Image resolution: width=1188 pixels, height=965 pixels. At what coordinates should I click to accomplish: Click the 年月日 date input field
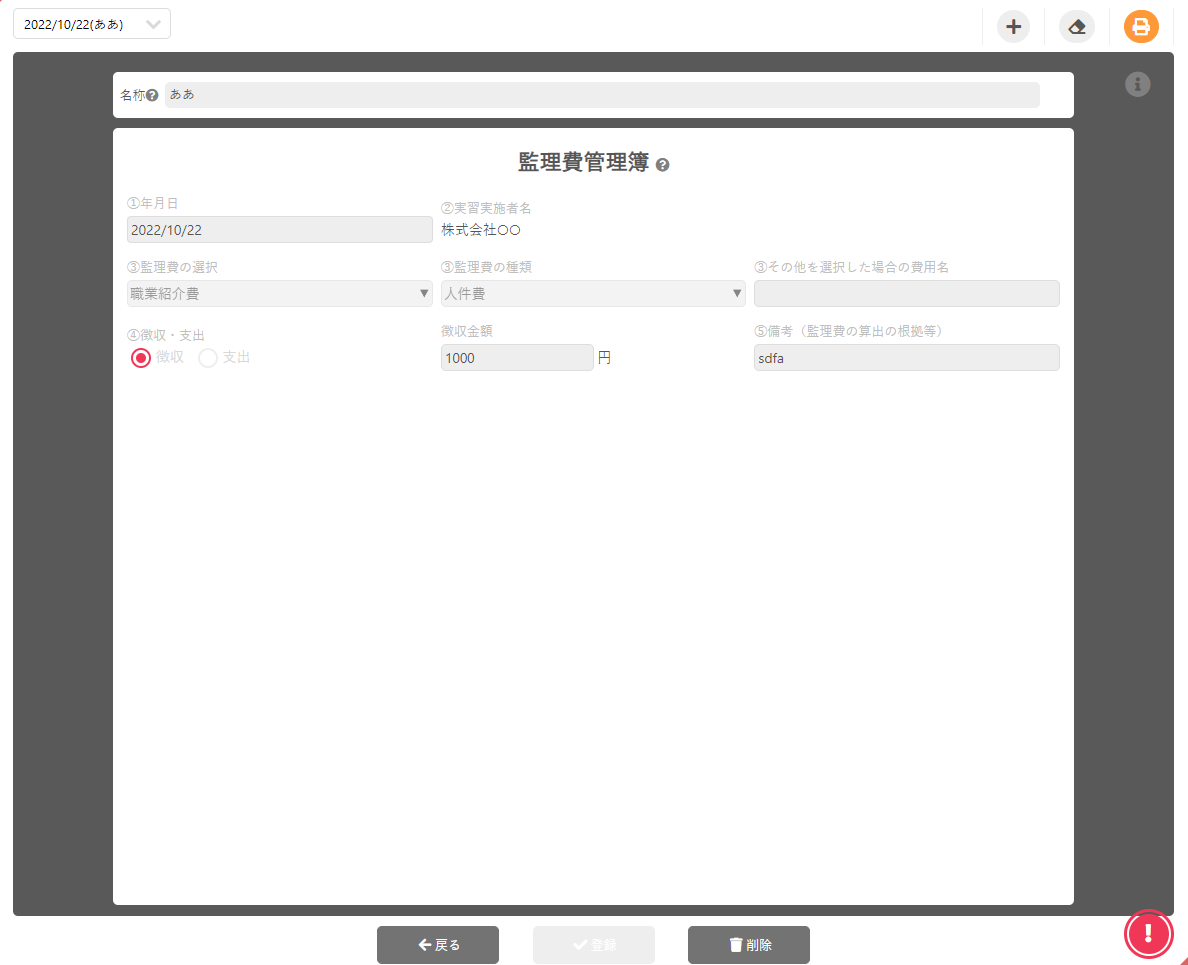click(x=280, y=230)
